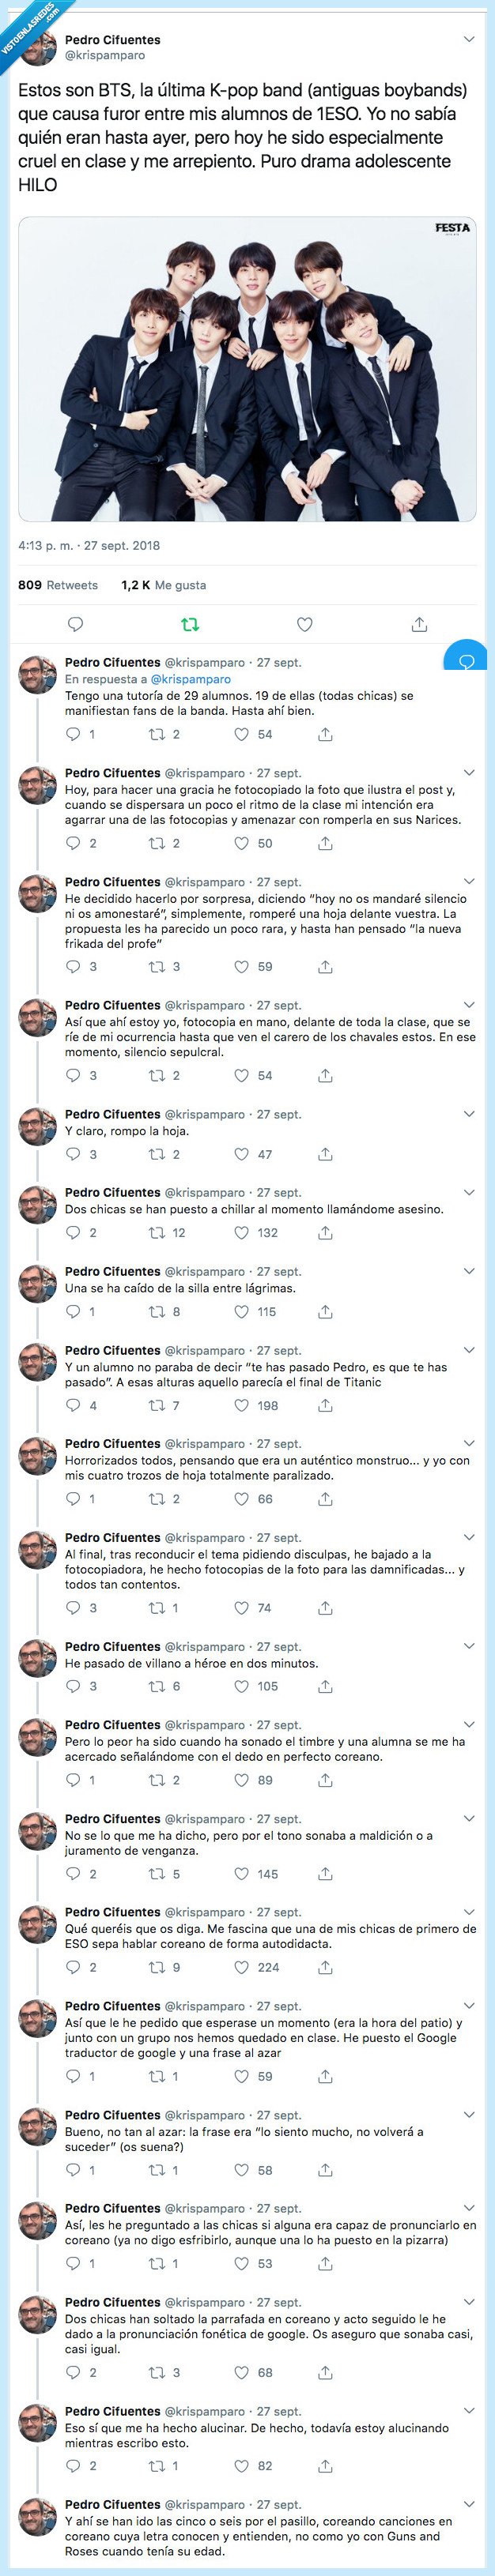The image size is (495, 2576).
Task: View the 1,2 K Me gusta list
Action: coord(163,585)
